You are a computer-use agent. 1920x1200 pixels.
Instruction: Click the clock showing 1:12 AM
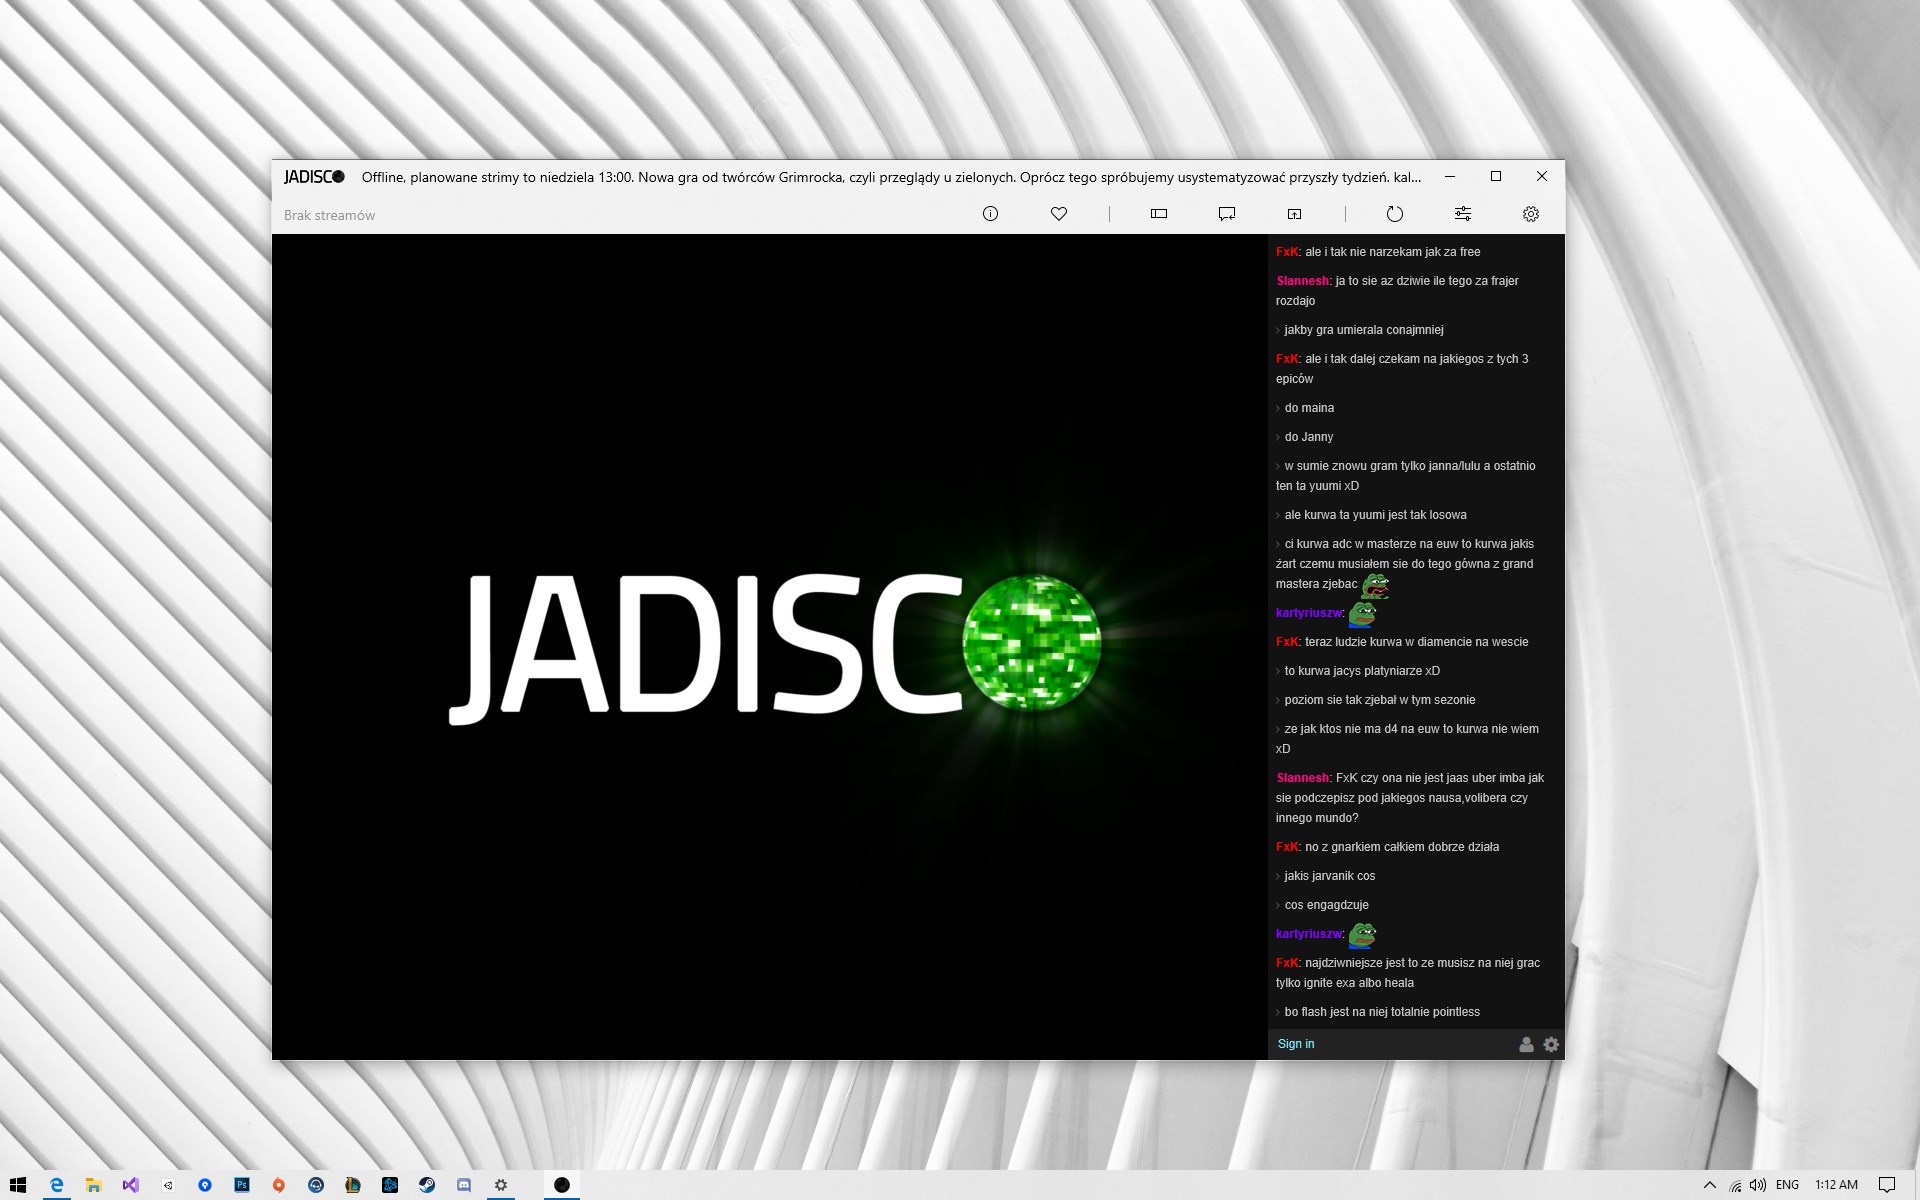click(x=1836, y=1185)
